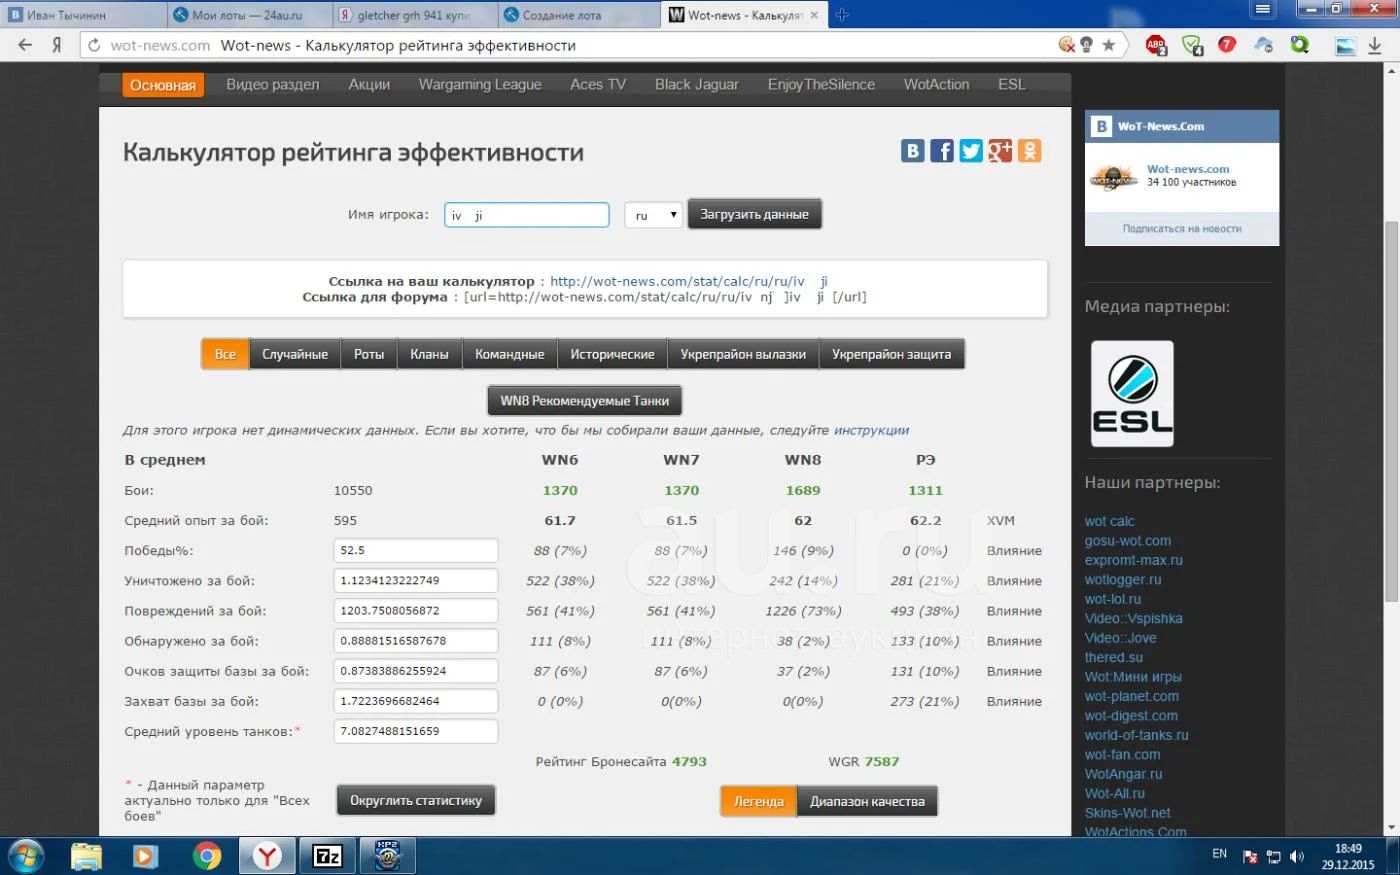The image size is (1400, 875).
Task: Share page via Twitter icon
Action: tap(971, 151)
